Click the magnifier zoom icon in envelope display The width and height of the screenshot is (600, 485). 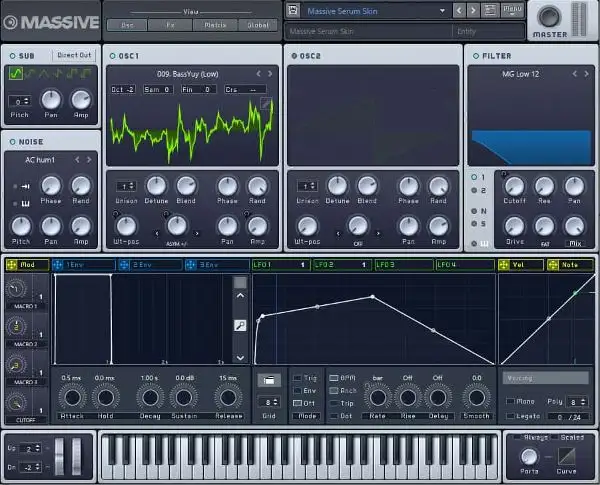tap(240, 325)
